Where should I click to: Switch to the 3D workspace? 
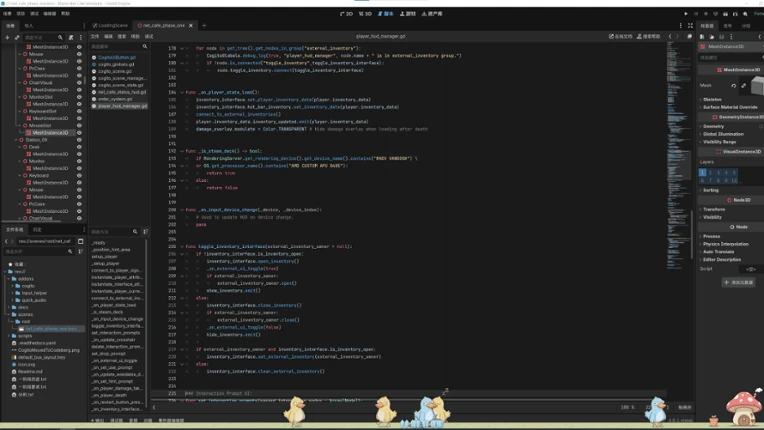tap(365, 14)
